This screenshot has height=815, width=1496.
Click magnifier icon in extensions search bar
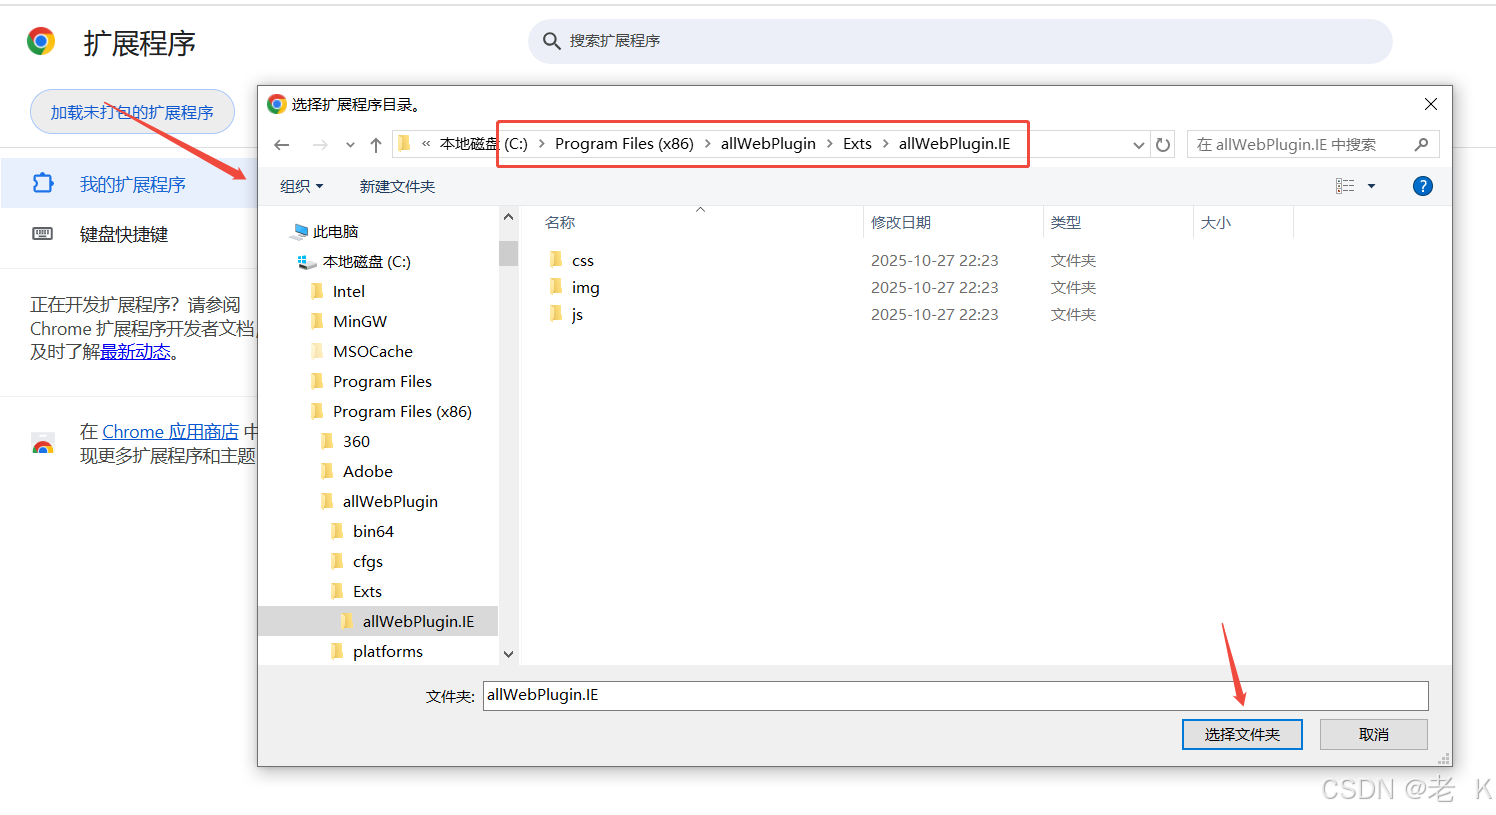tap(551, 41)
